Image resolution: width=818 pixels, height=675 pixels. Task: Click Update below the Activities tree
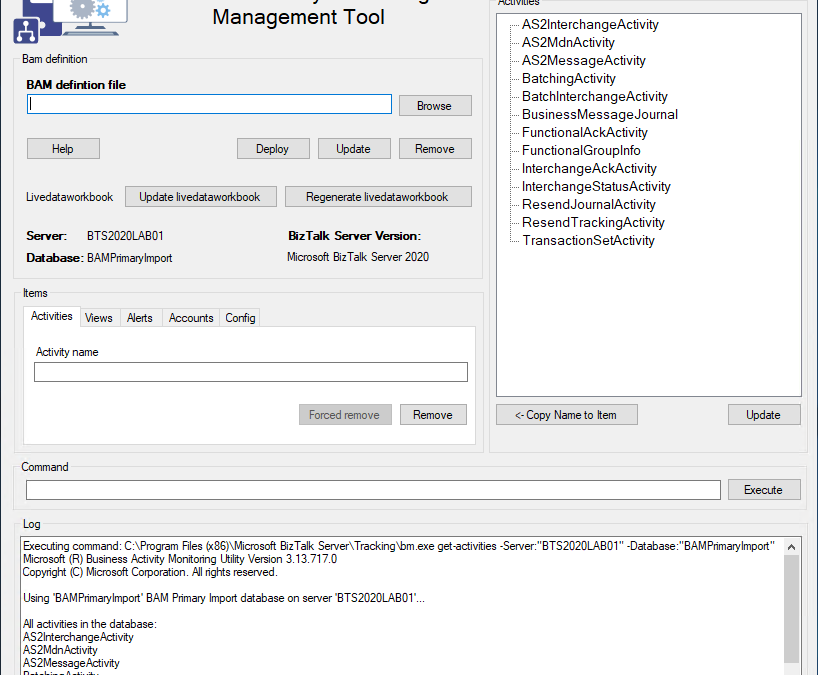coord(764,415)
